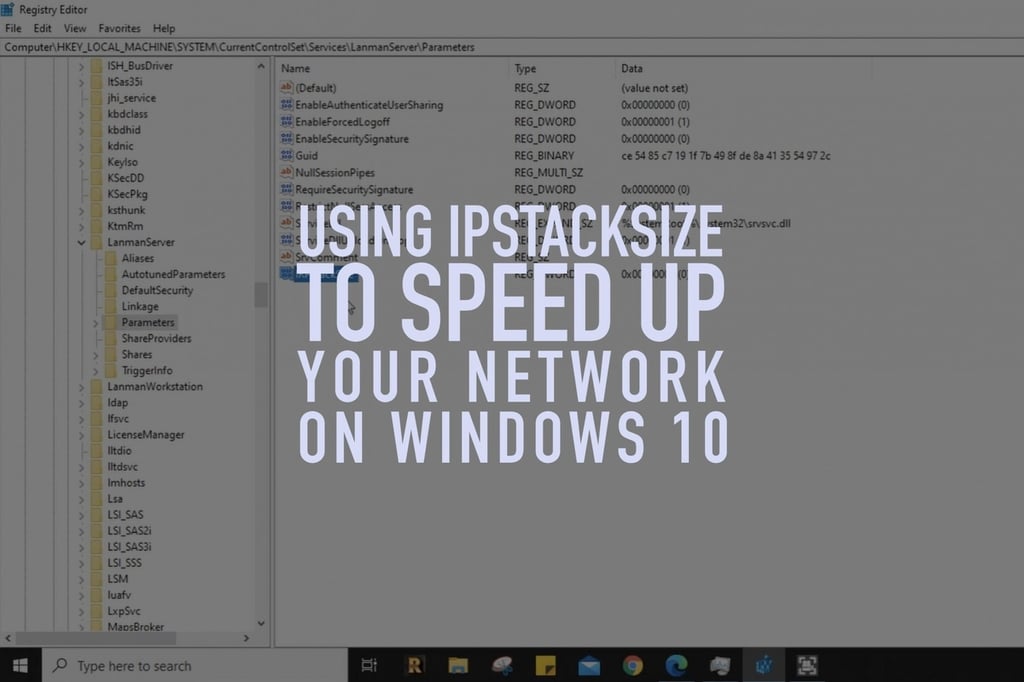This screenshot has height=682, width=1024.
Task: Expand the KtmRm key
Action: (x=81, y=227)
